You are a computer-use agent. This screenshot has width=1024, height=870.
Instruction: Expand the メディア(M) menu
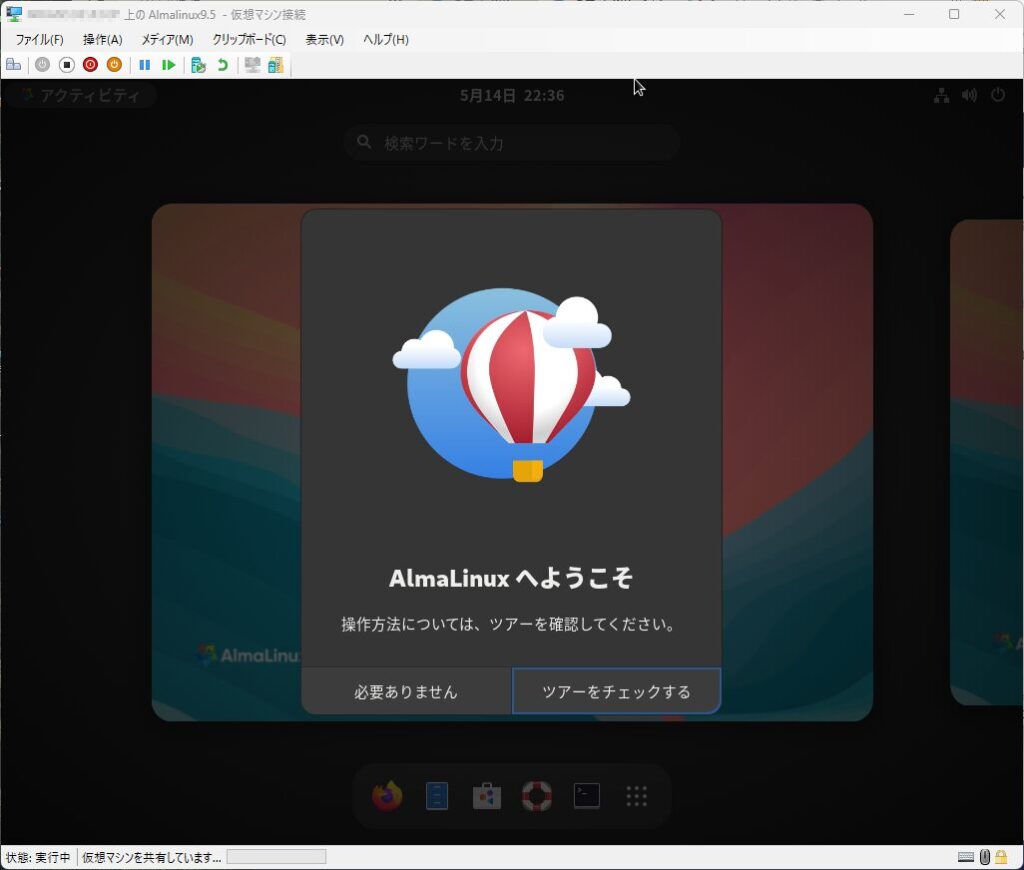click(x=167, y=40)
